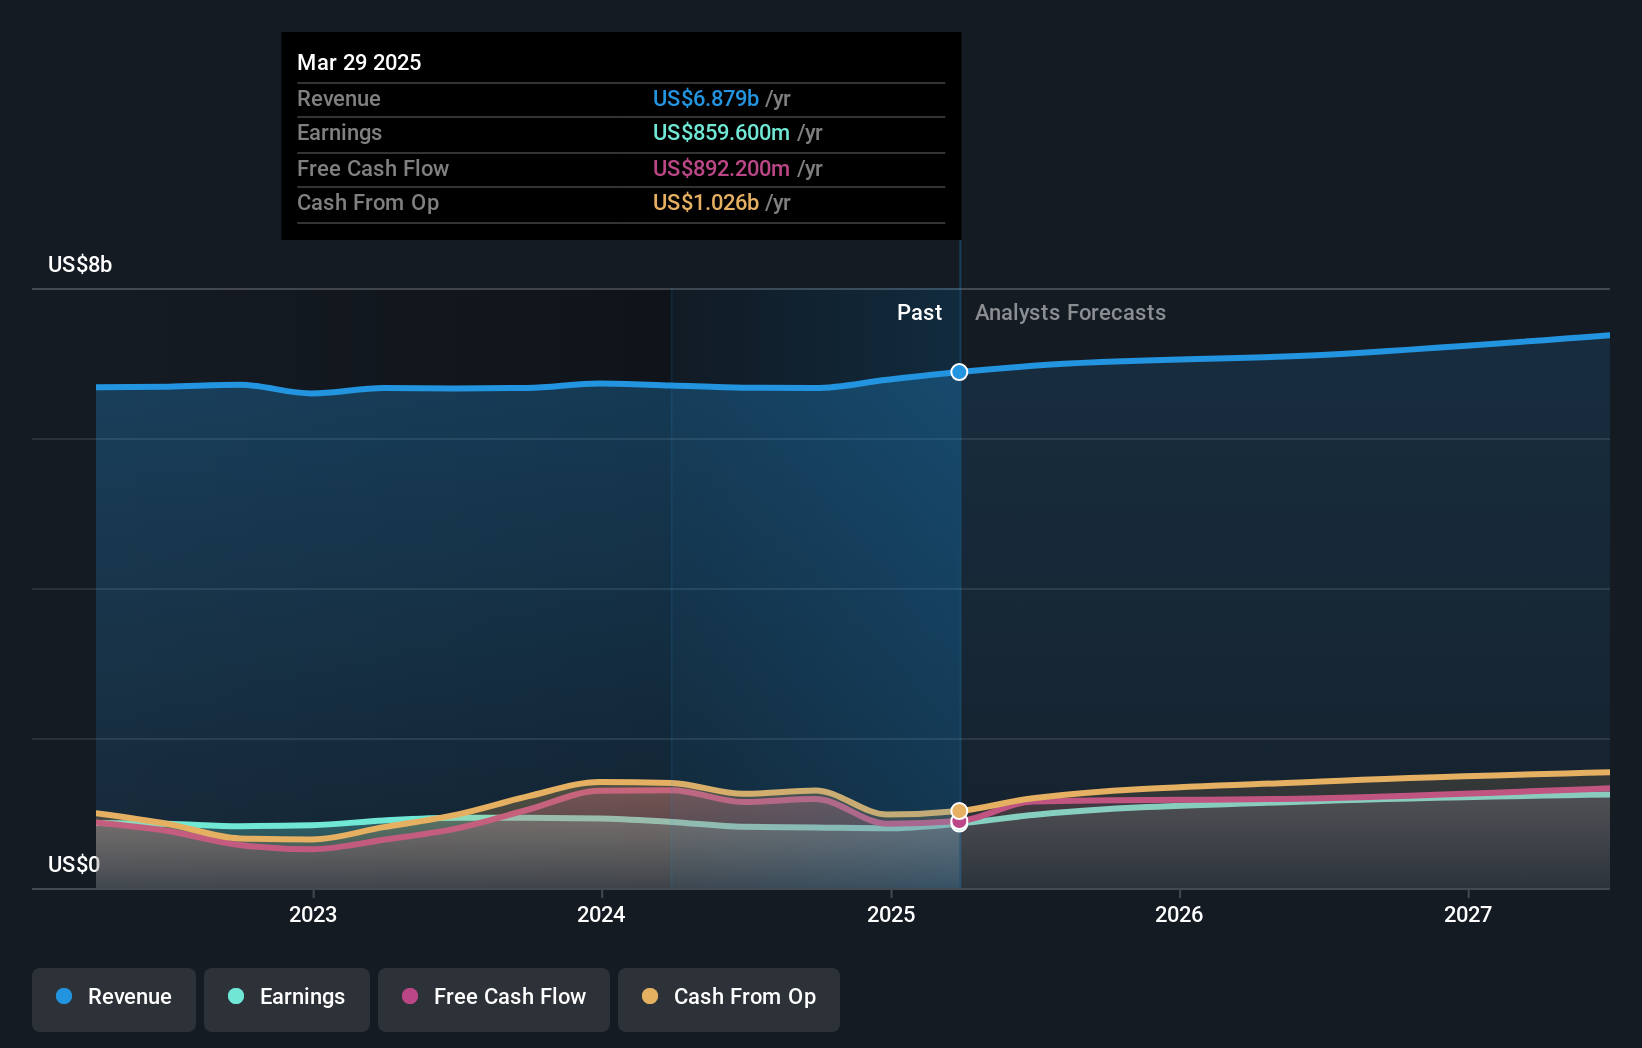Click the Past label on chart
The image size is (1642, 1048).
pyautogui.click(x=919, y=312)
